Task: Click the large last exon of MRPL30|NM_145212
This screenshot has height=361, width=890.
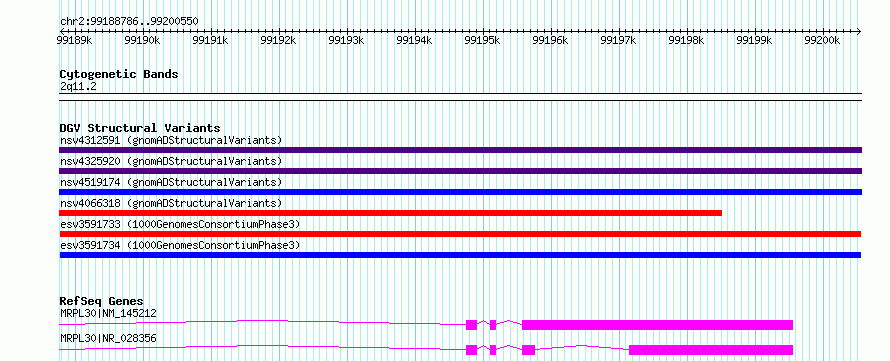Action: tap(657, 325)
